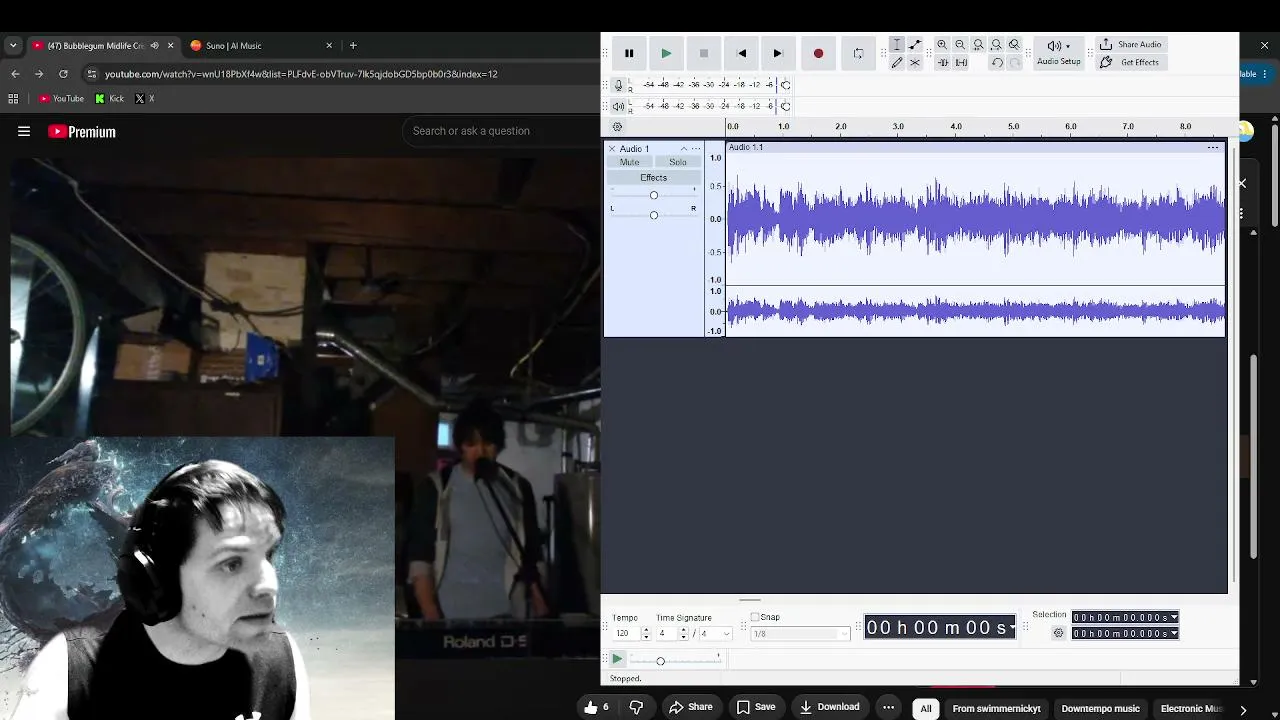Start recording with the red Record button

pos(818,53)
